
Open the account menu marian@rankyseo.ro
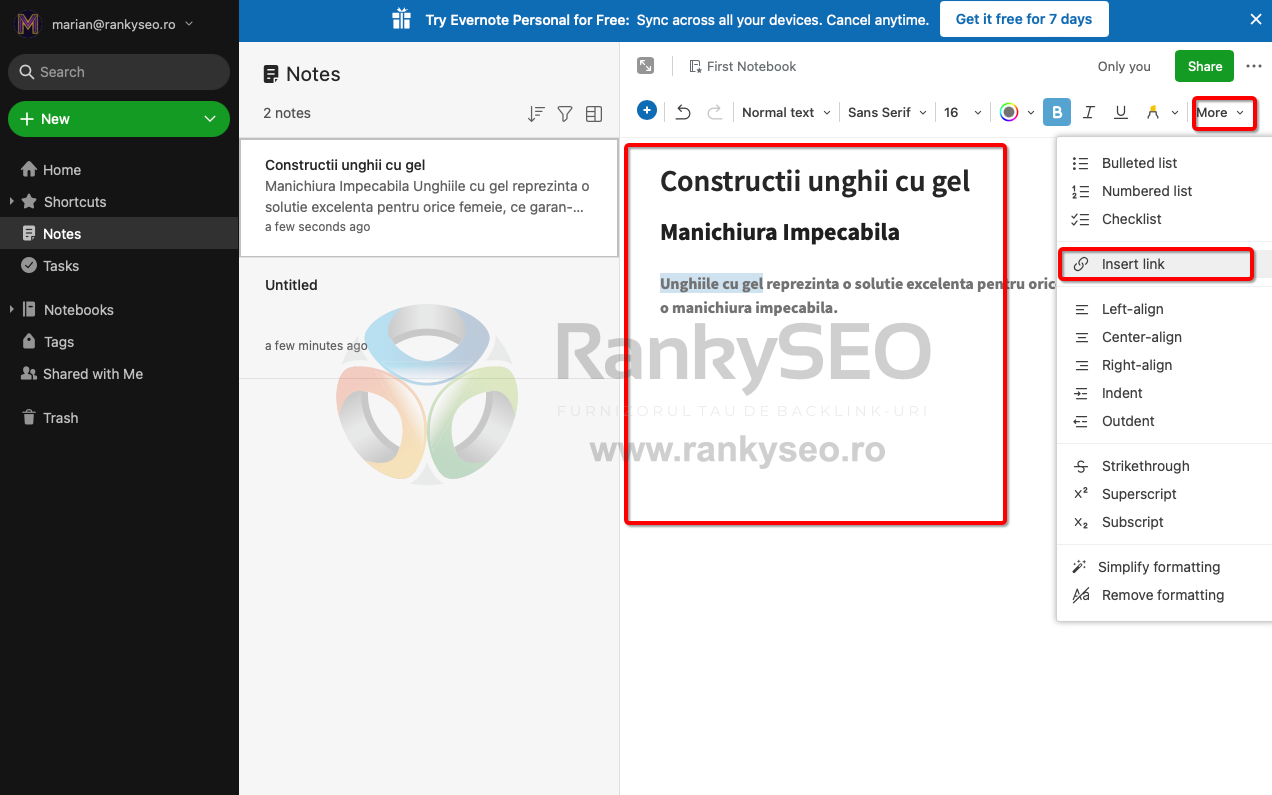point(105,24)
